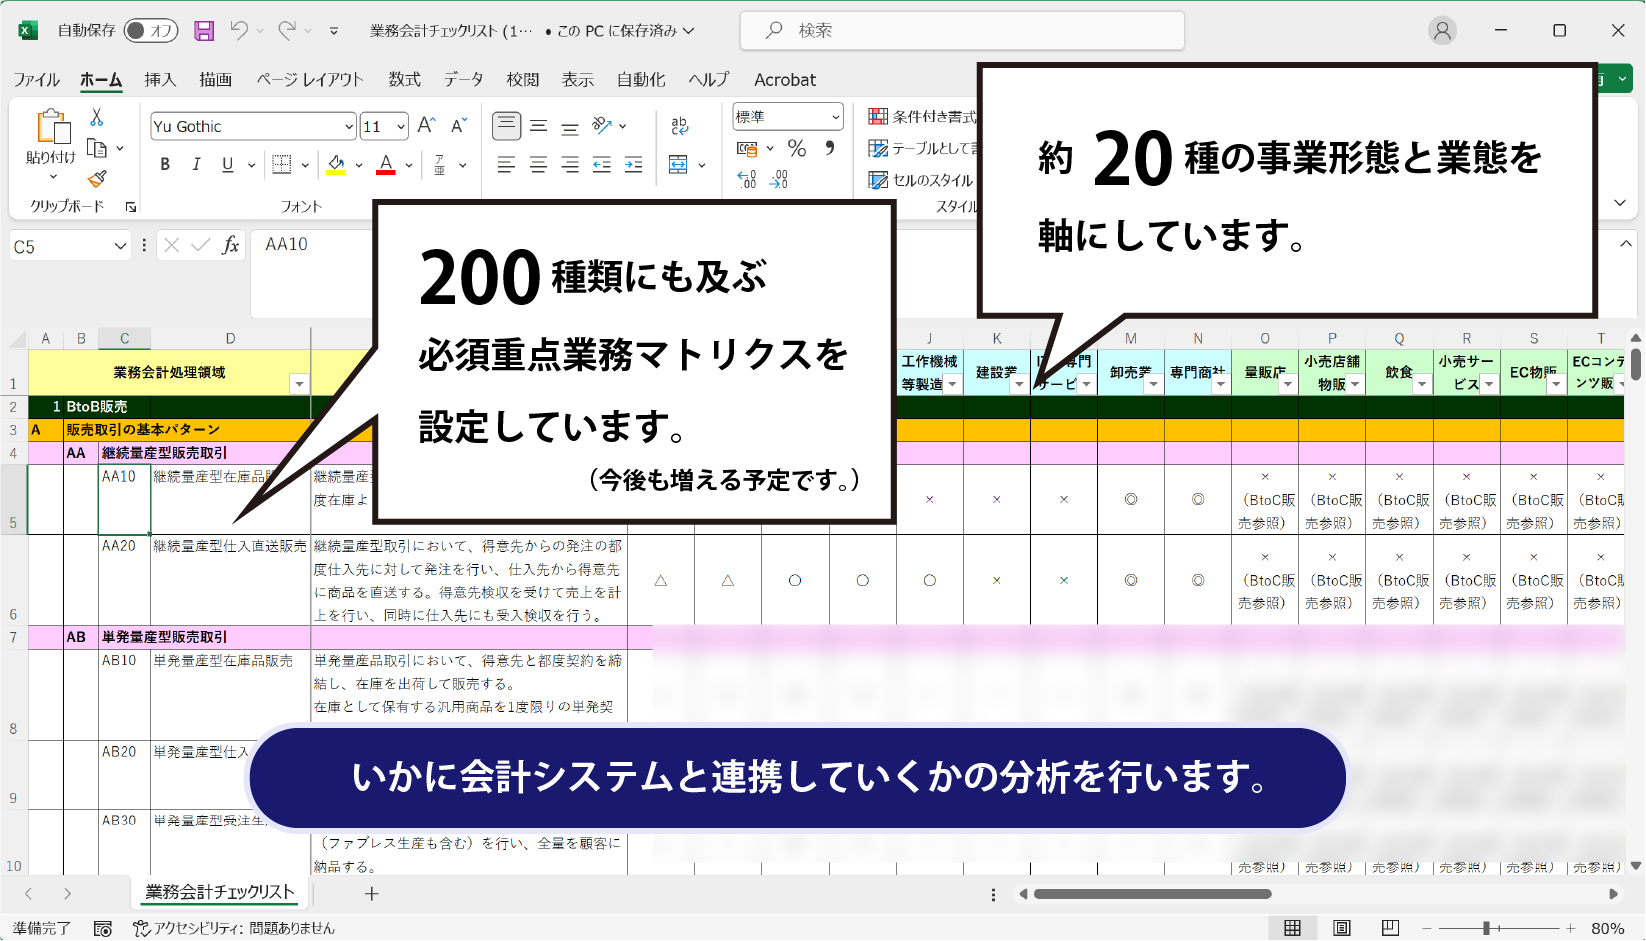1646x941 pixels.
Task: Click the Copy icon in clipboard group
Action: point(97,148)
